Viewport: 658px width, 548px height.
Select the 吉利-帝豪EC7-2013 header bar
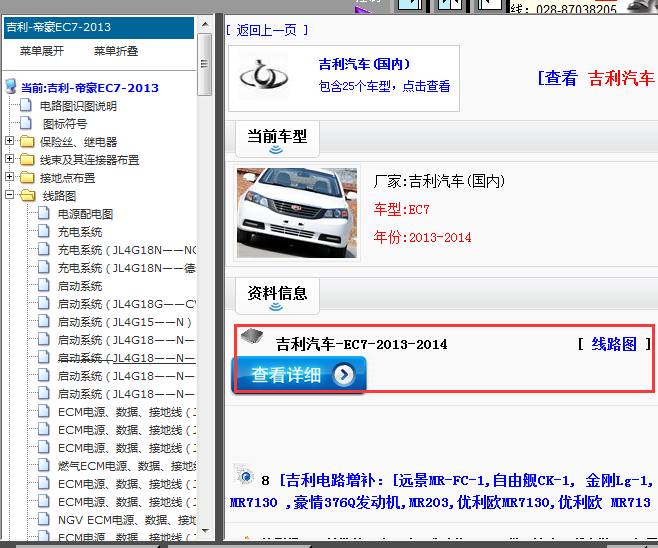(x=99, y=27)
